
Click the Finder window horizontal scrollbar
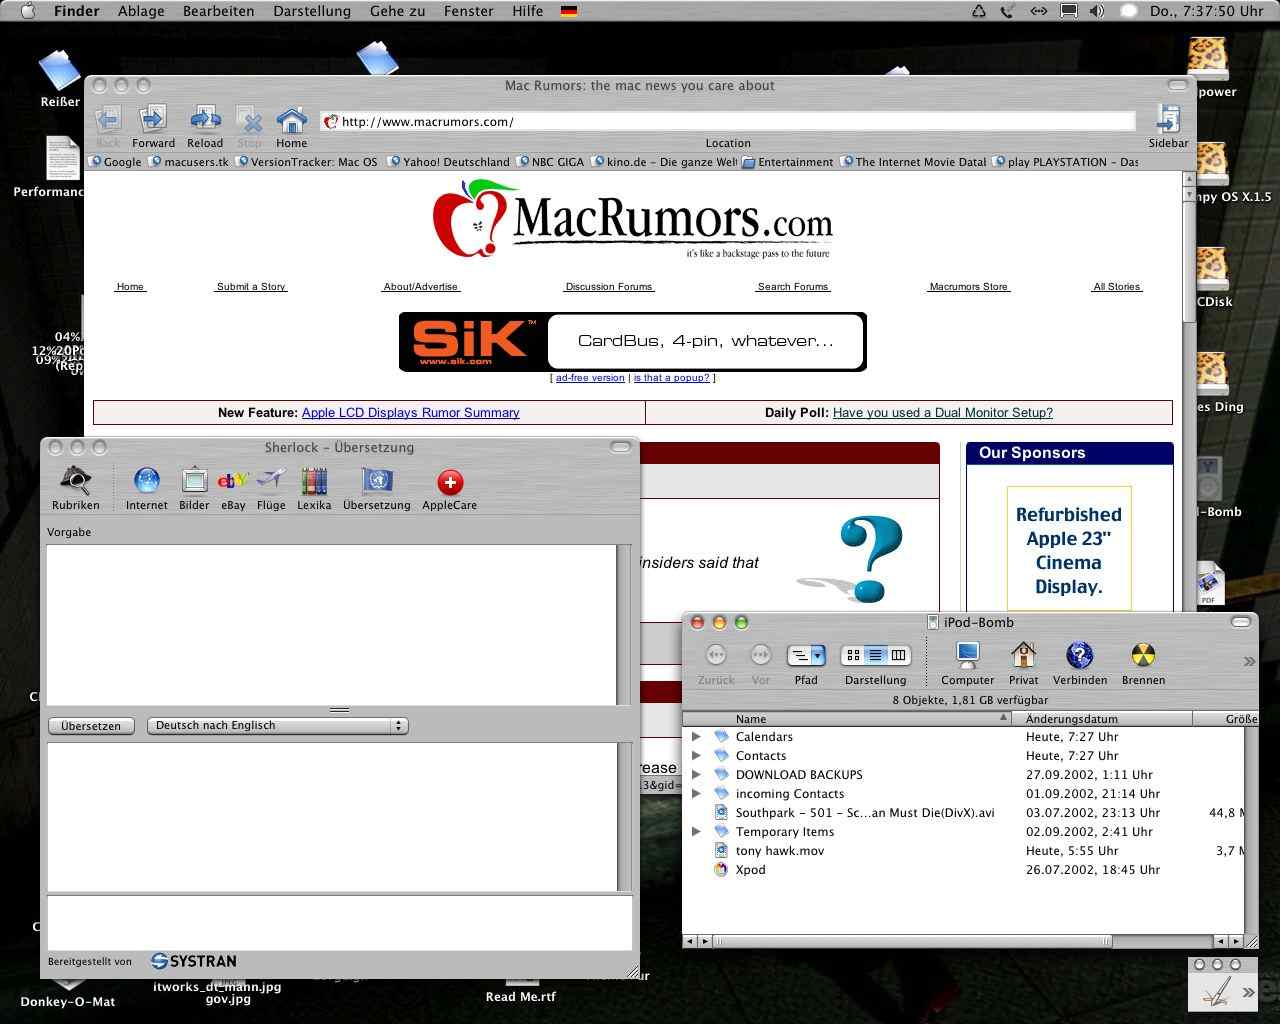pyautogui.click(x=912, y=941)
